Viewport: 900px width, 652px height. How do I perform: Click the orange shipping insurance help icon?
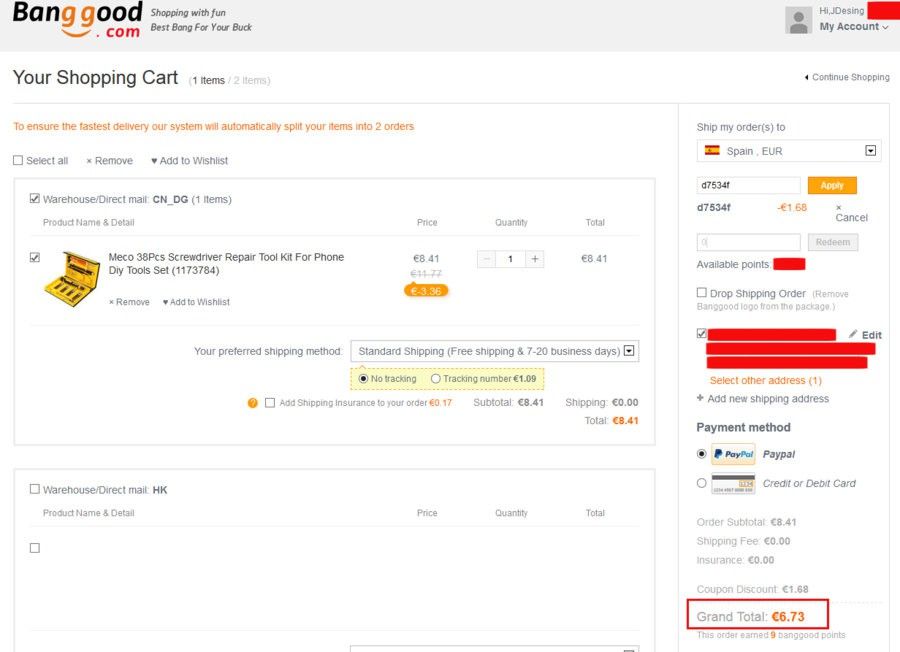pos(253,403)
